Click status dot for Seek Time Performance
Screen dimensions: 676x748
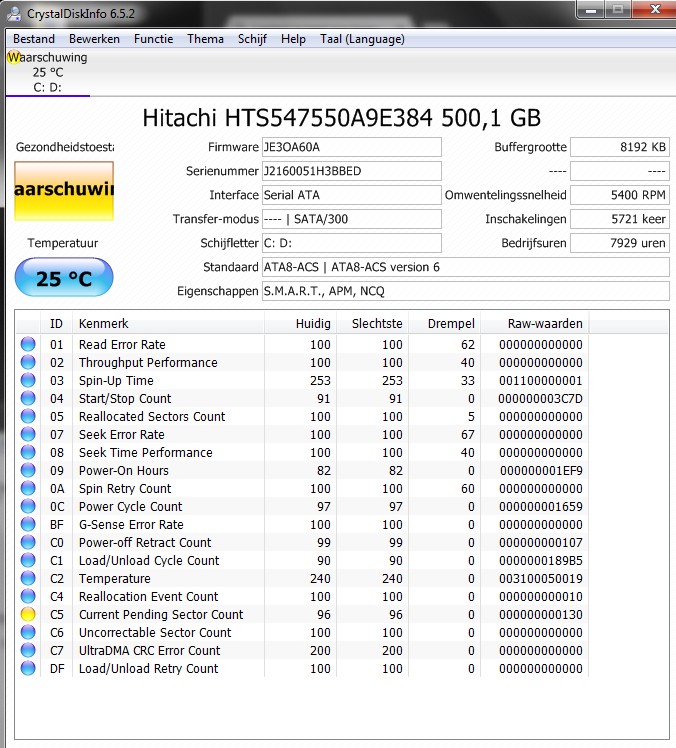tap(28, 452)
